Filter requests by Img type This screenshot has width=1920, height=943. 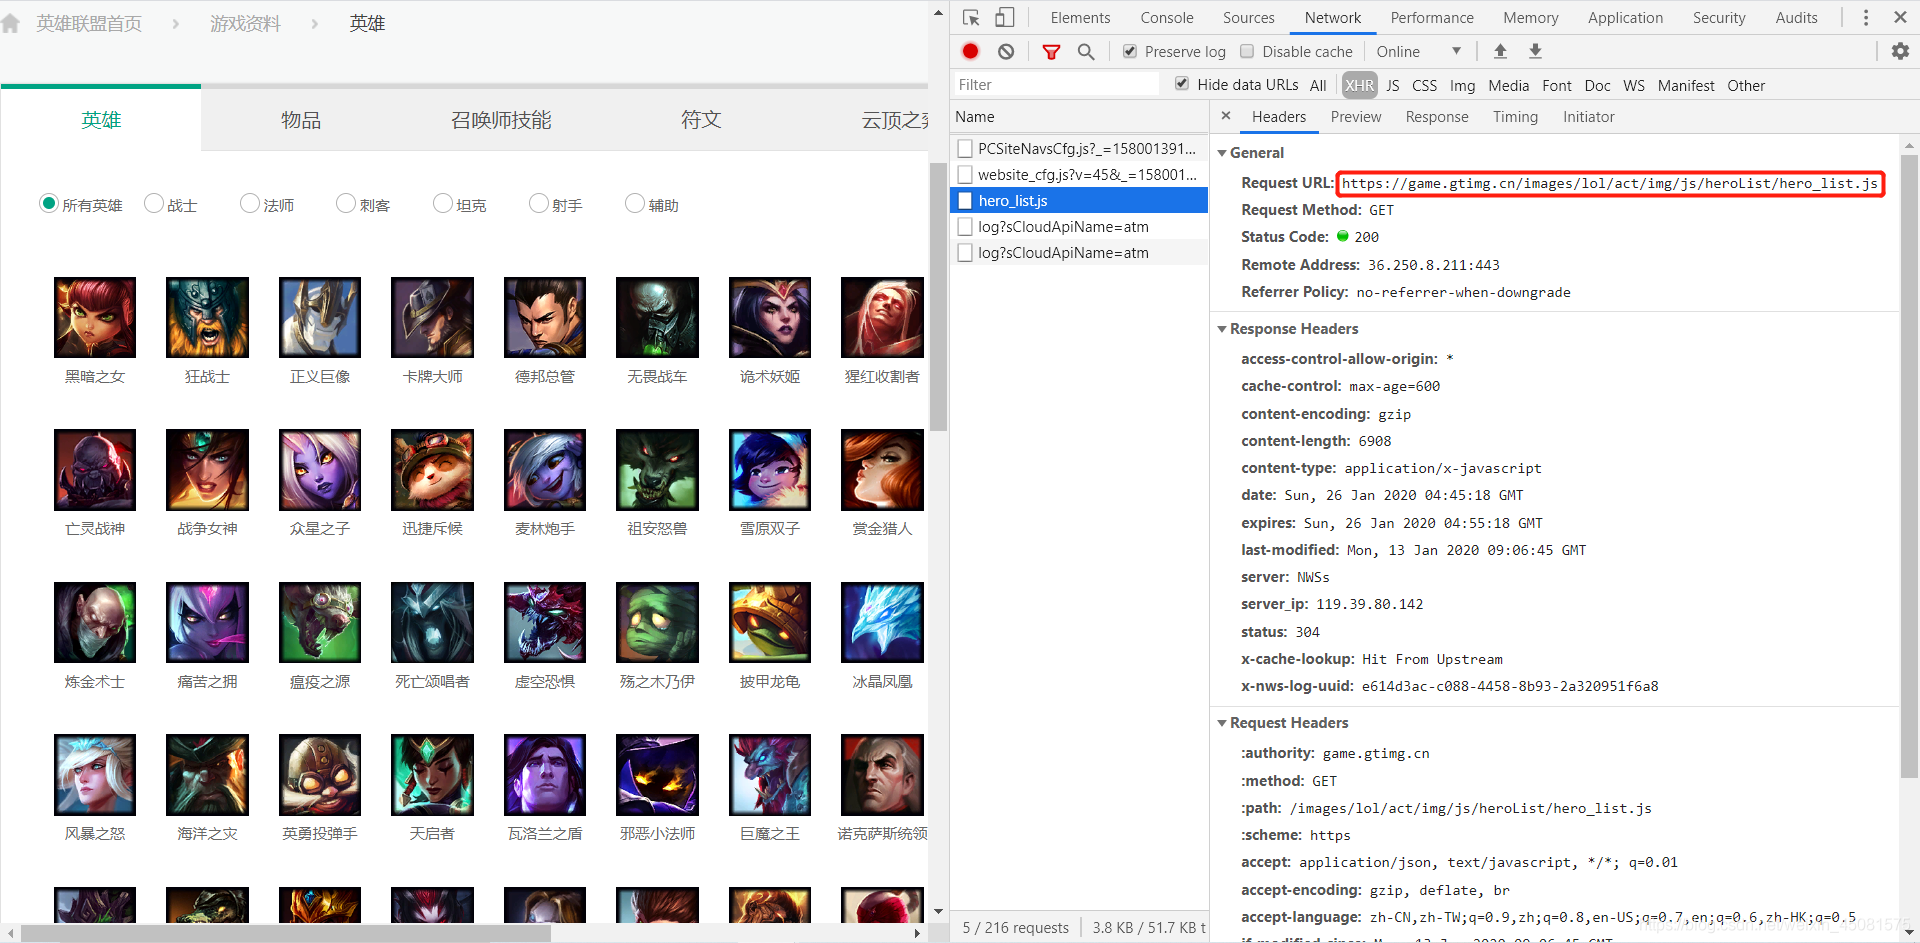pyautogui.click(x=1462, y=85)
